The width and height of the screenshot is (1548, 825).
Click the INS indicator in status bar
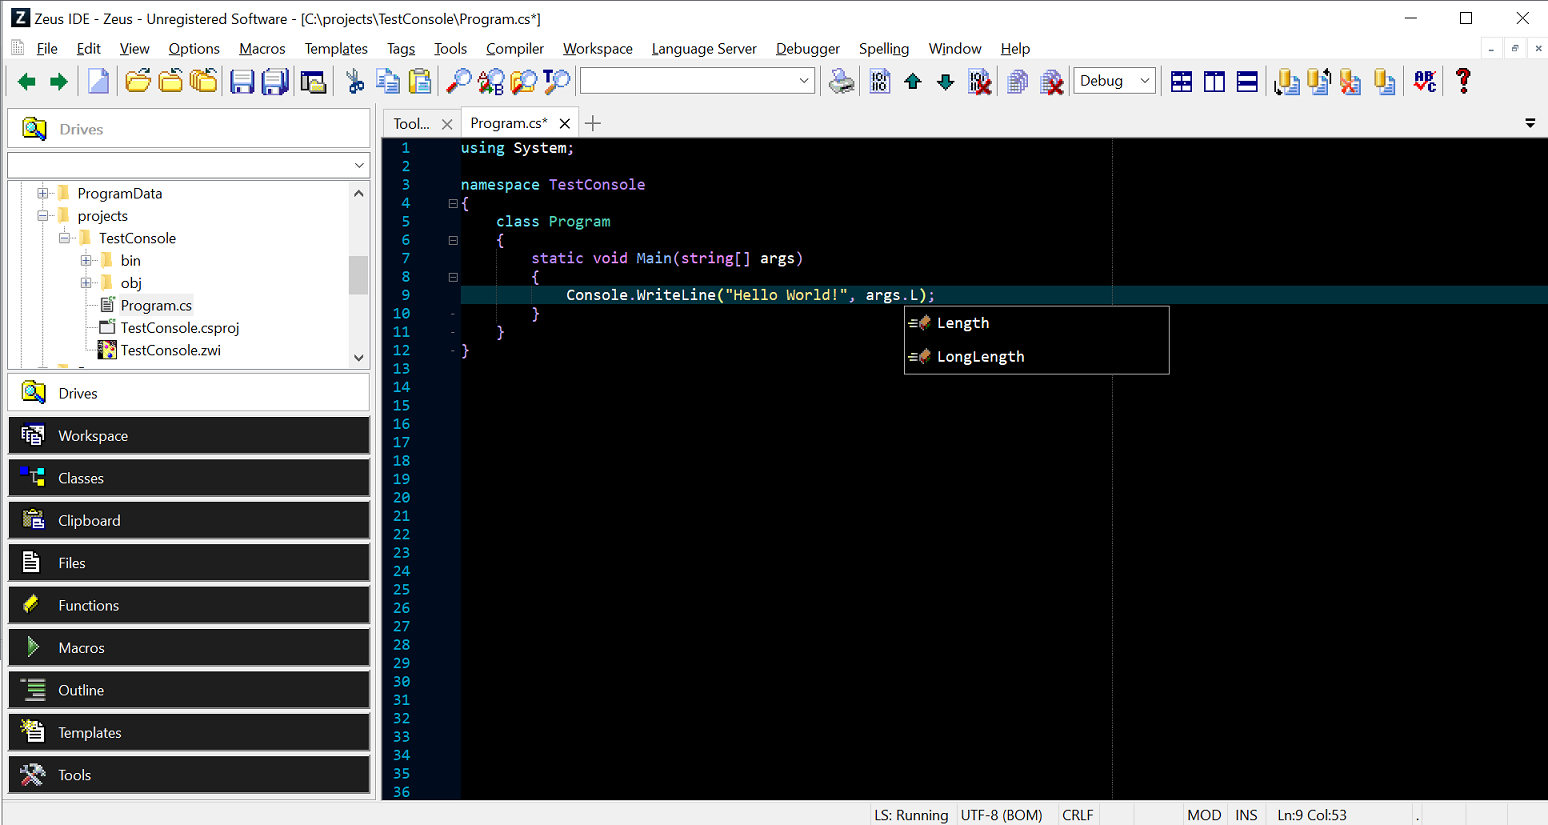tap(1246, 815)
